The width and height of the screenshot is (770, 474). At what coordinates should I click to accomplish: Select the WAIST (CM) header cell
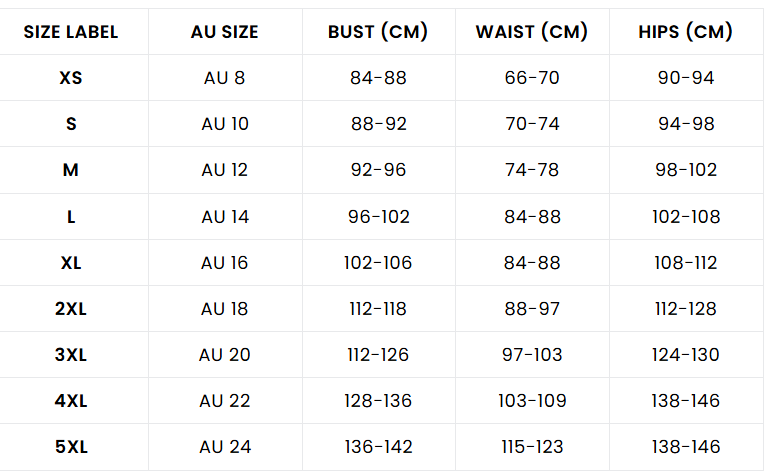(x=532, y=32)
